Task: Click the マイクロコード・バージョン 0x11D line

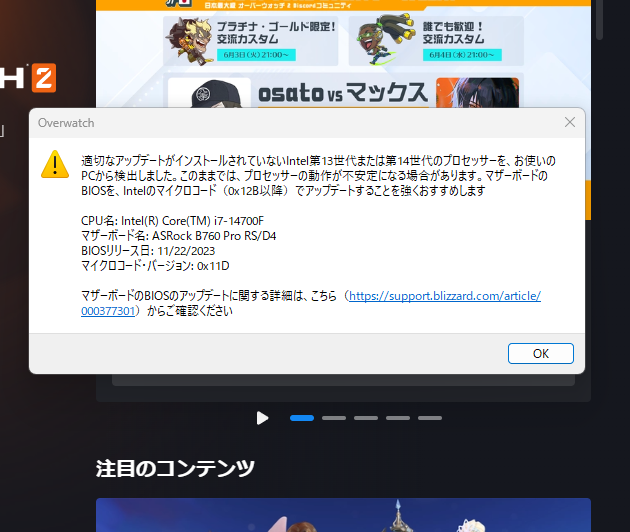Action: click(x=155, y=266)
